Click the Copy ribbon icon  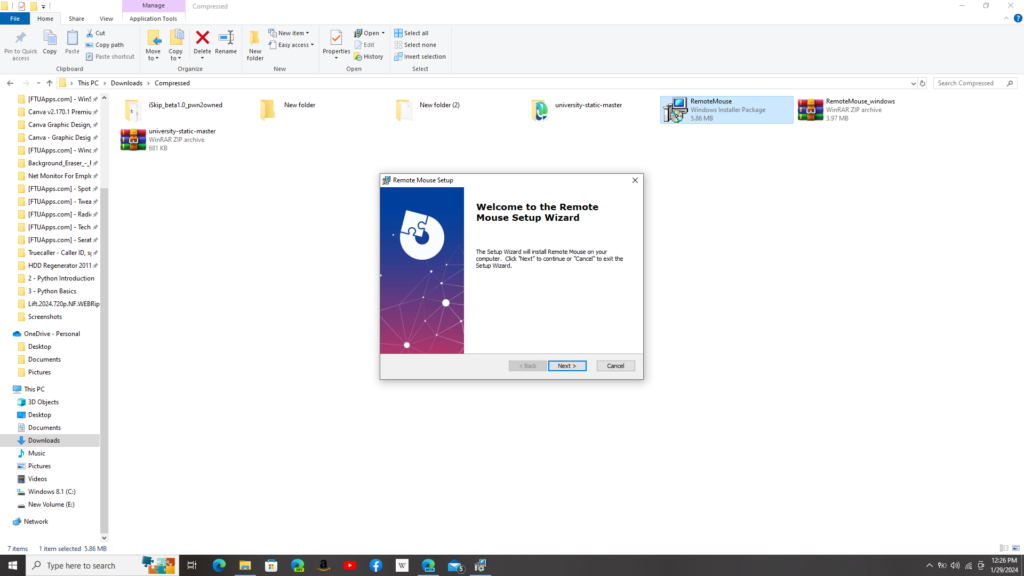[x=50, y=42]
